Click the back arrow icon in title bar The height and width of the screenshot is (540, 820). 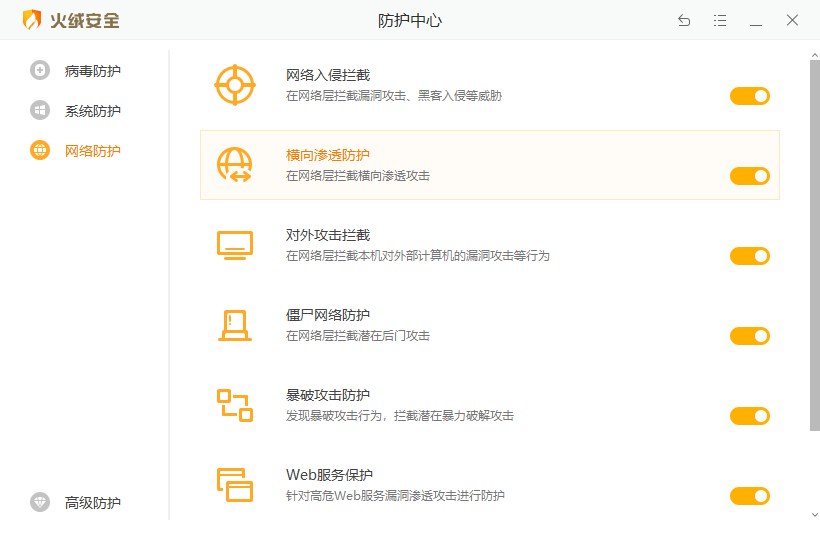pyautogui.click(x=684, y=20)
